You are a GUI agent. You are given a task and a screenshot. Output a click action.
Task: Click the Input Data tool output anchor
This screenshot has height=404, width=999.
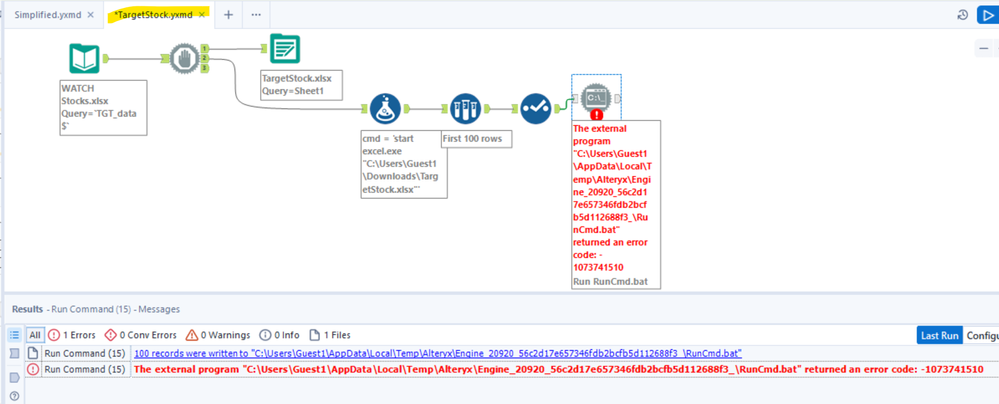[x=106, y=59]
